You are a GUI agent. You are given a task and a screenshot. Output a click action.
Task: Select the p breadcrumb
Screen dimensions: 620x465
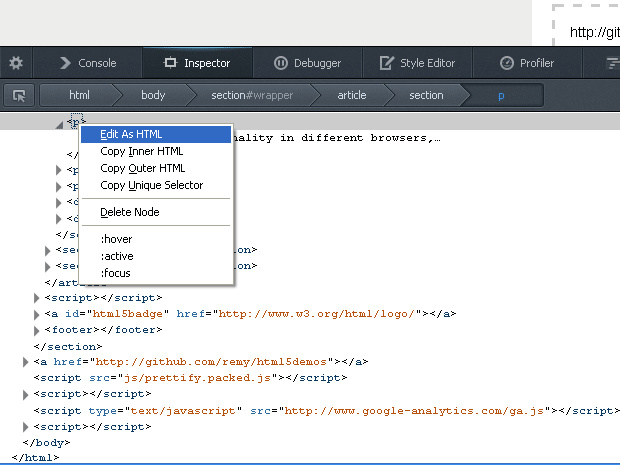coord(501,95)
